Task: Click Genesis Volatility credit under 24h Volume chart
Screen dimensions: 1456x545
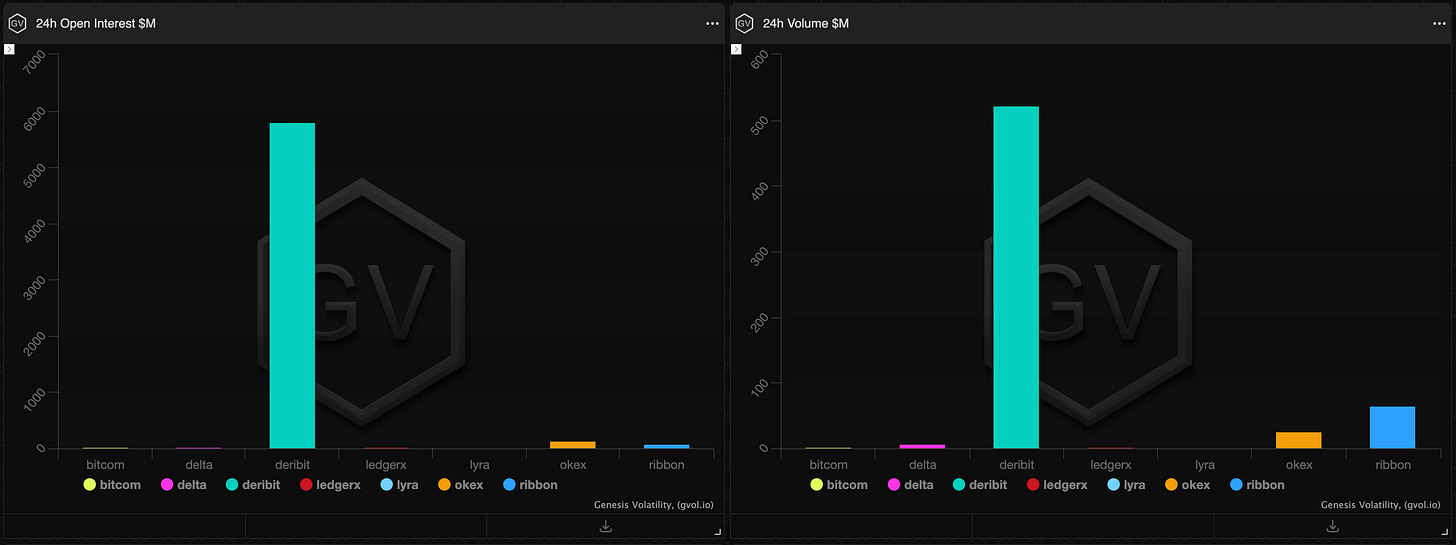Action: pyautogui.click(x=1383, y=506)
